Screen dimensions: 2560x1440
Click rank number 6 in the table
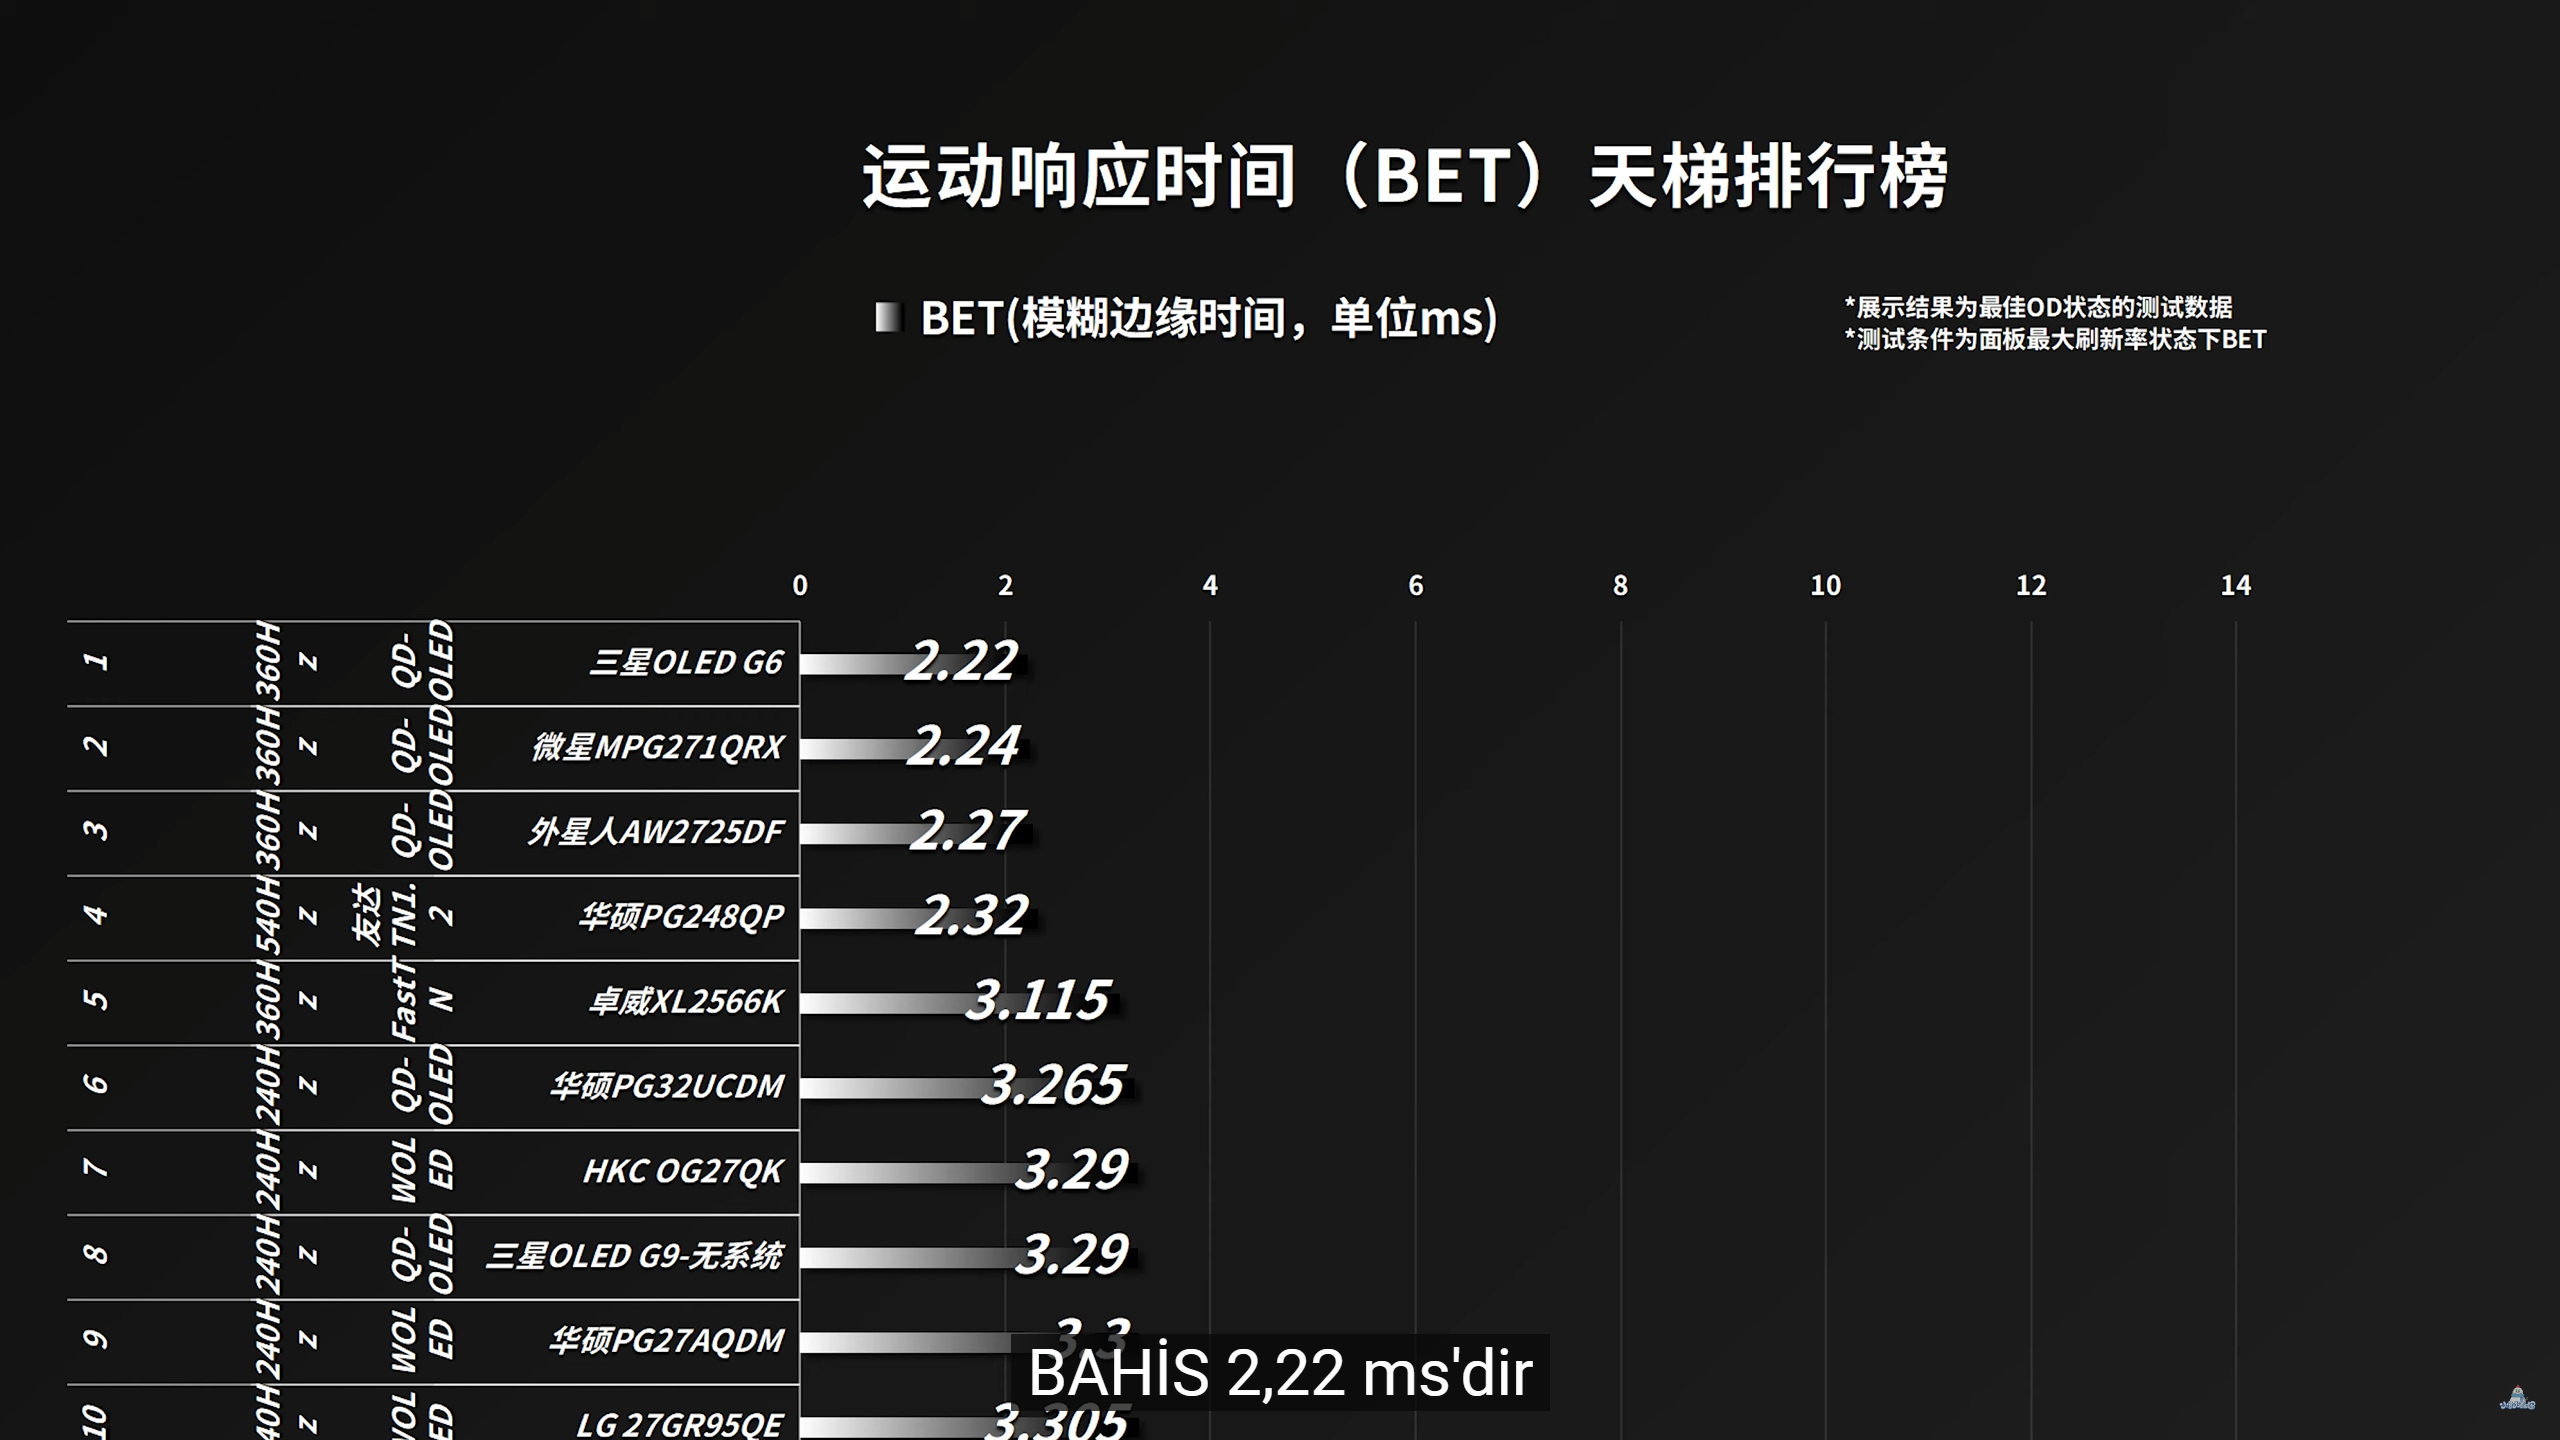(95, 1085)
